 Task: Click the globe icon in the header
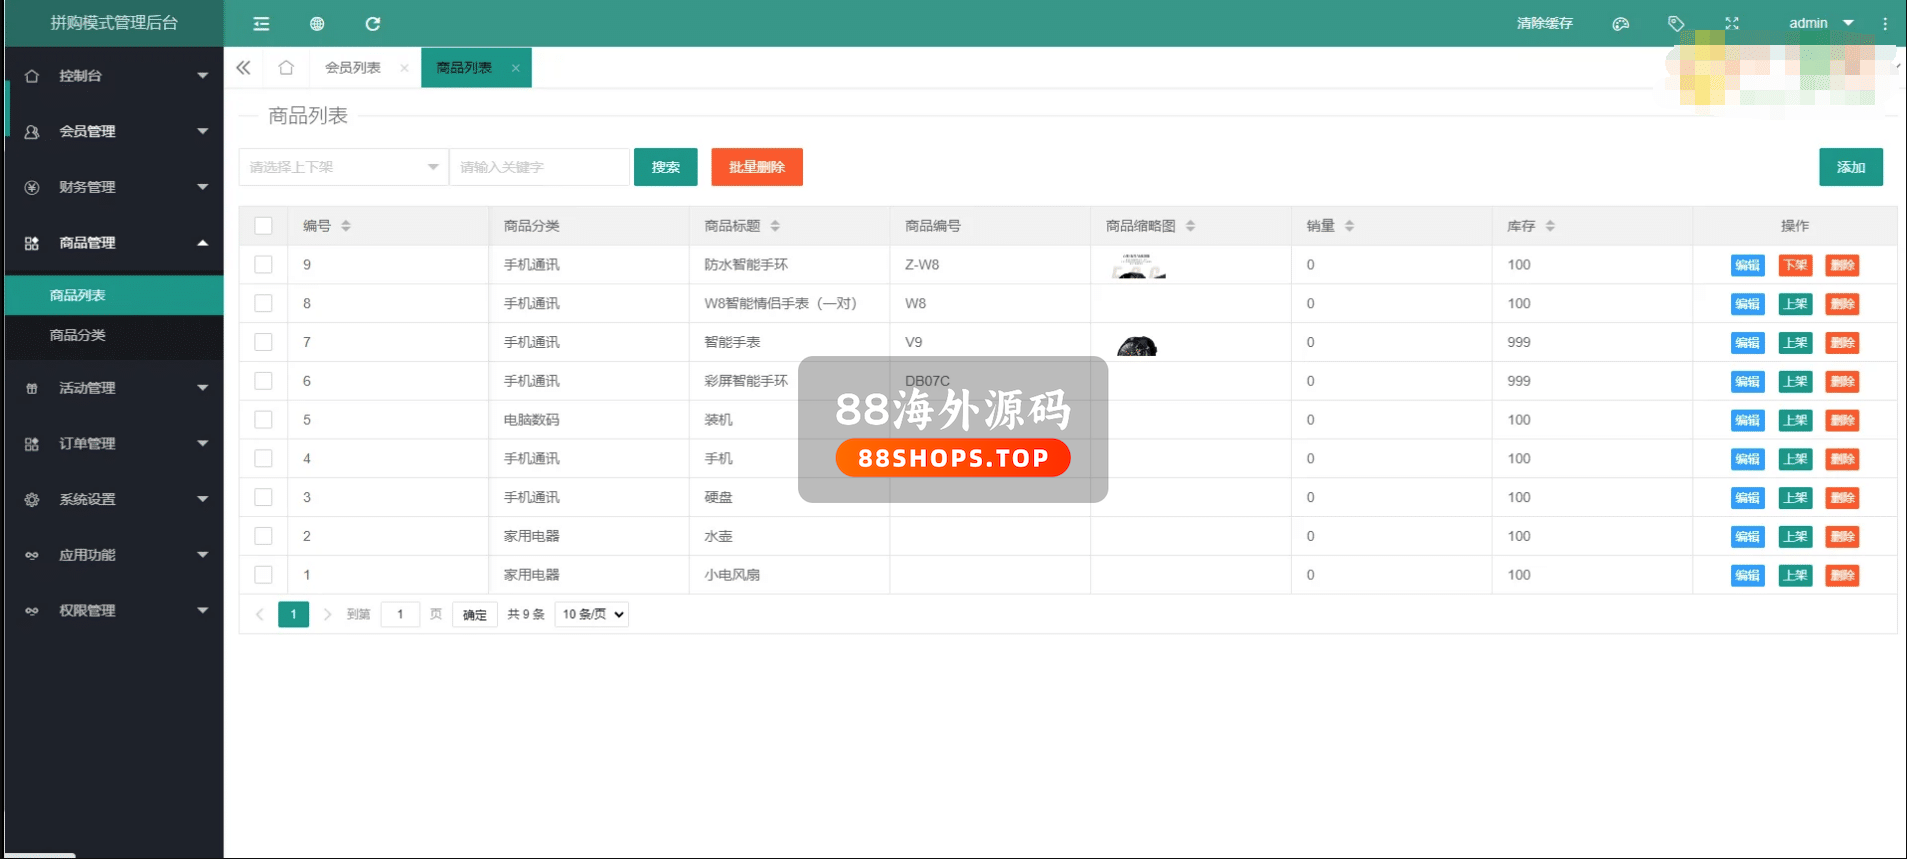coord(317,24)
